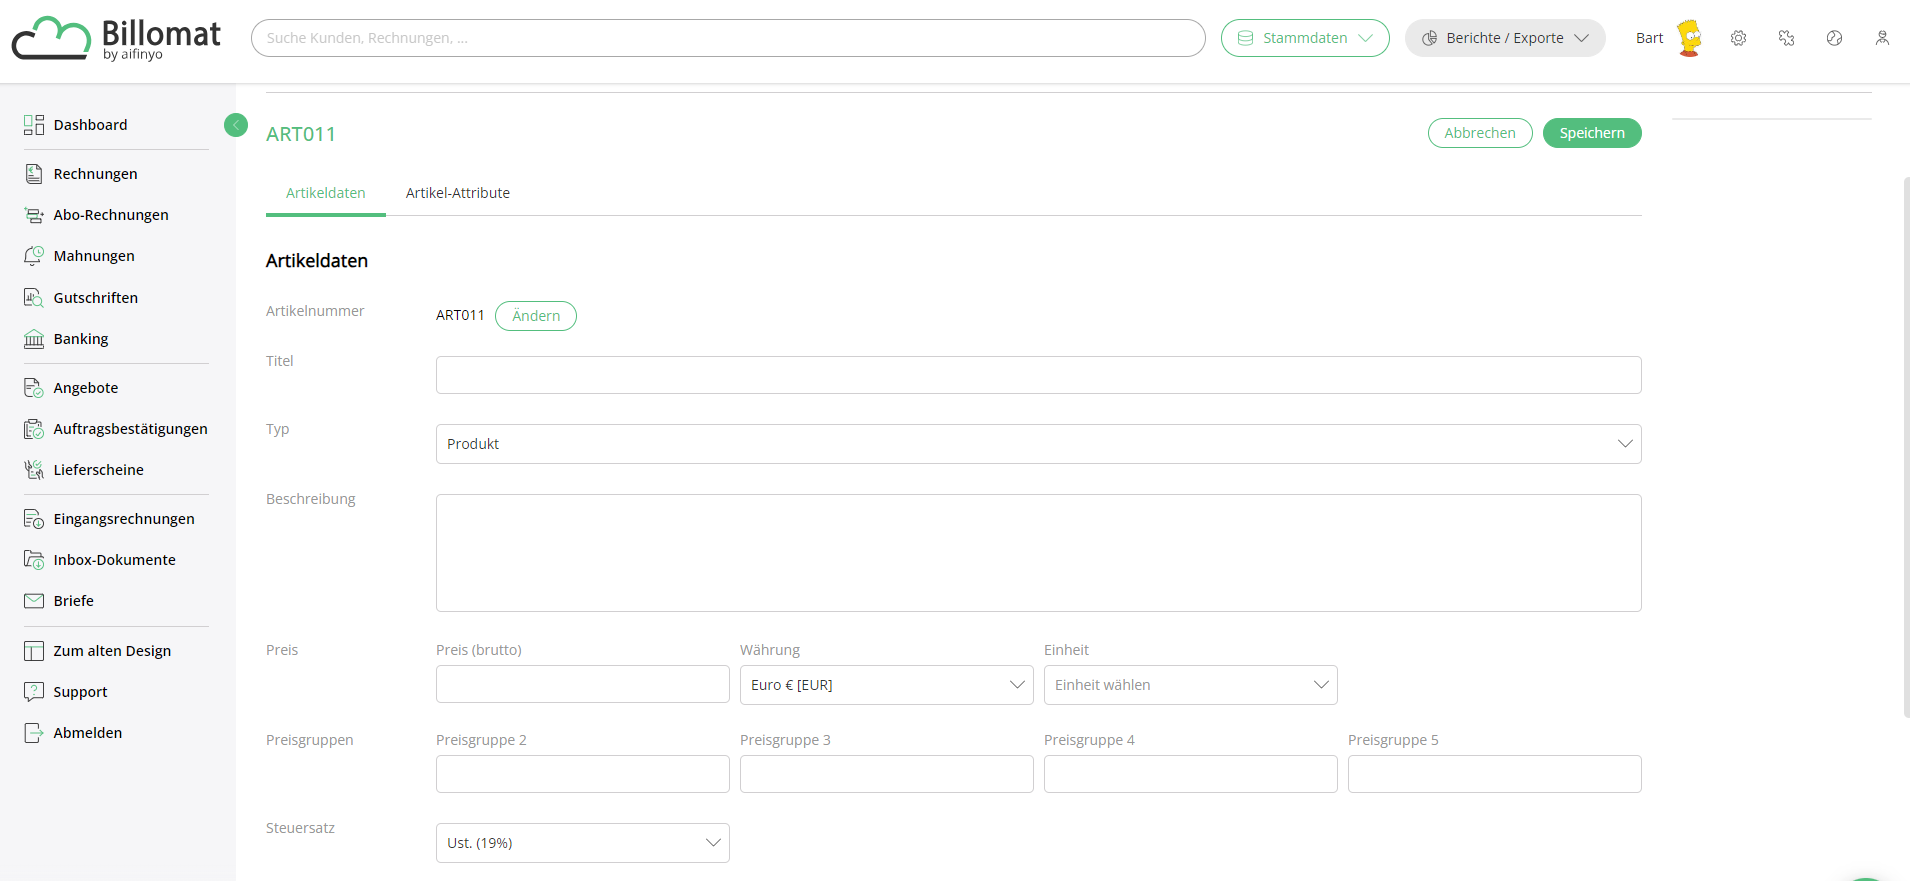Open the Einheit wählen dropdown
Image resolution: width=1910 pixels, height=881 pixels.
[1190, 685]
